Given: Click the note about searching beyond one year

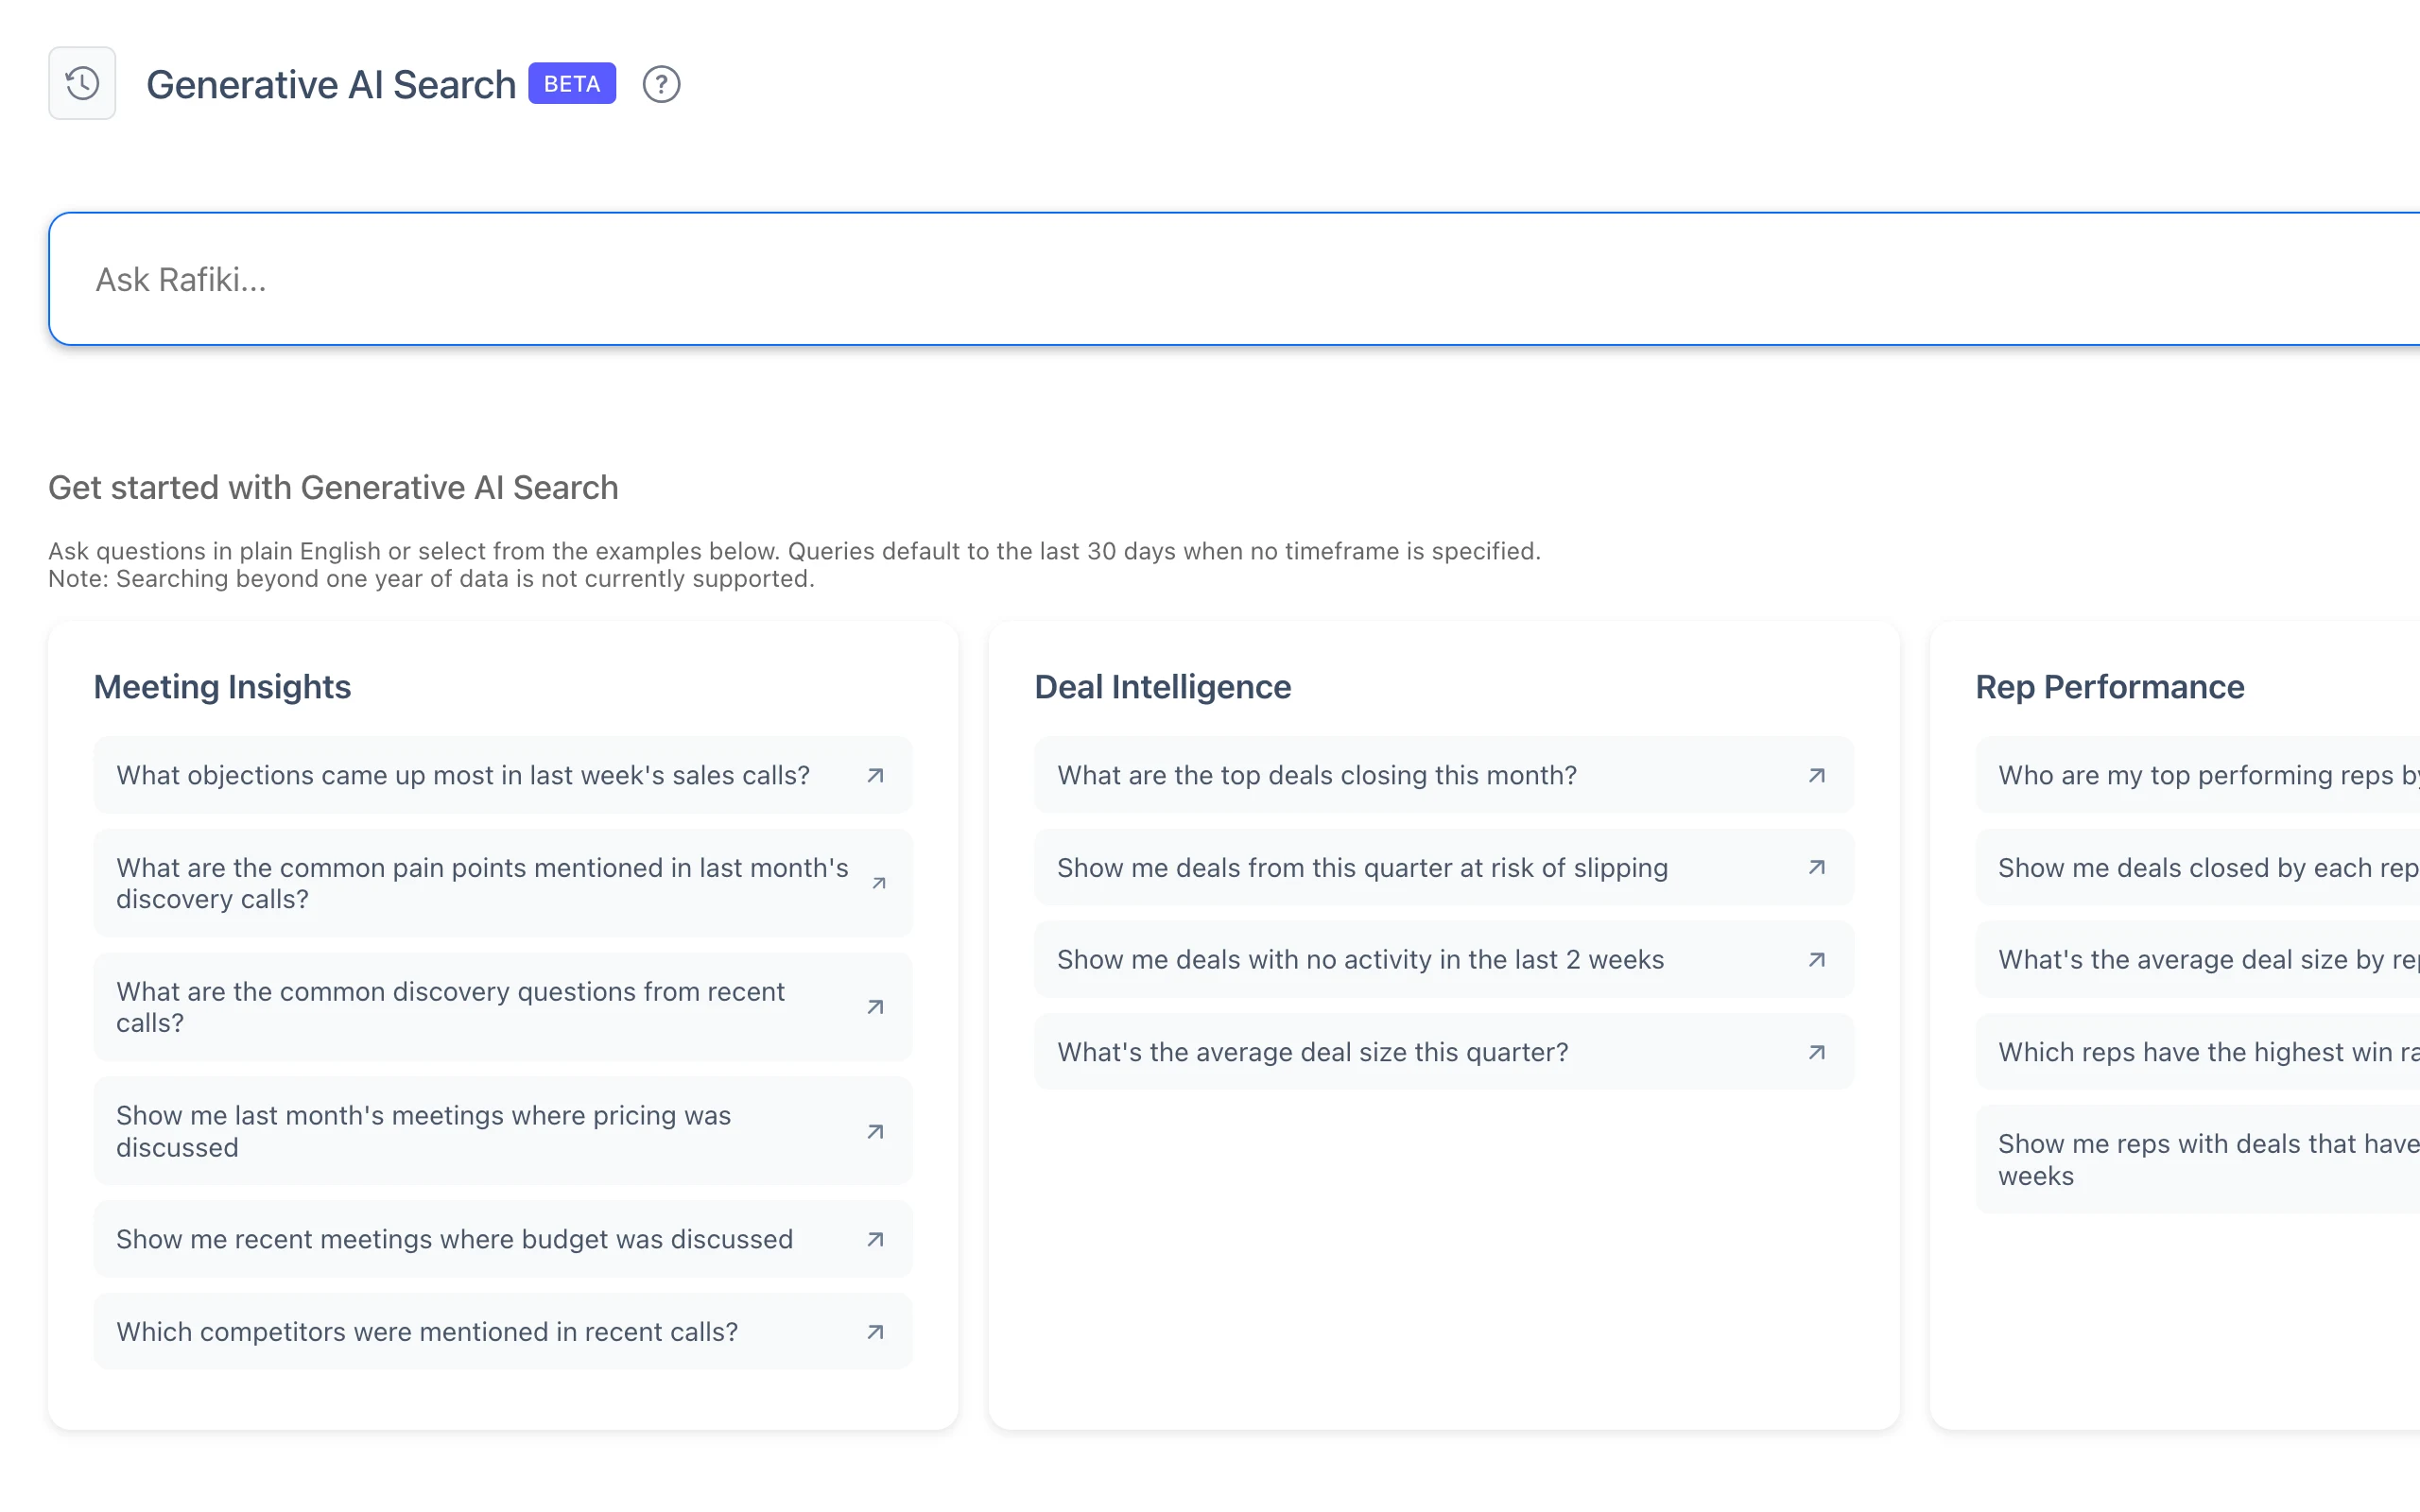Looking at the screenshot, I should coord(431,579).
